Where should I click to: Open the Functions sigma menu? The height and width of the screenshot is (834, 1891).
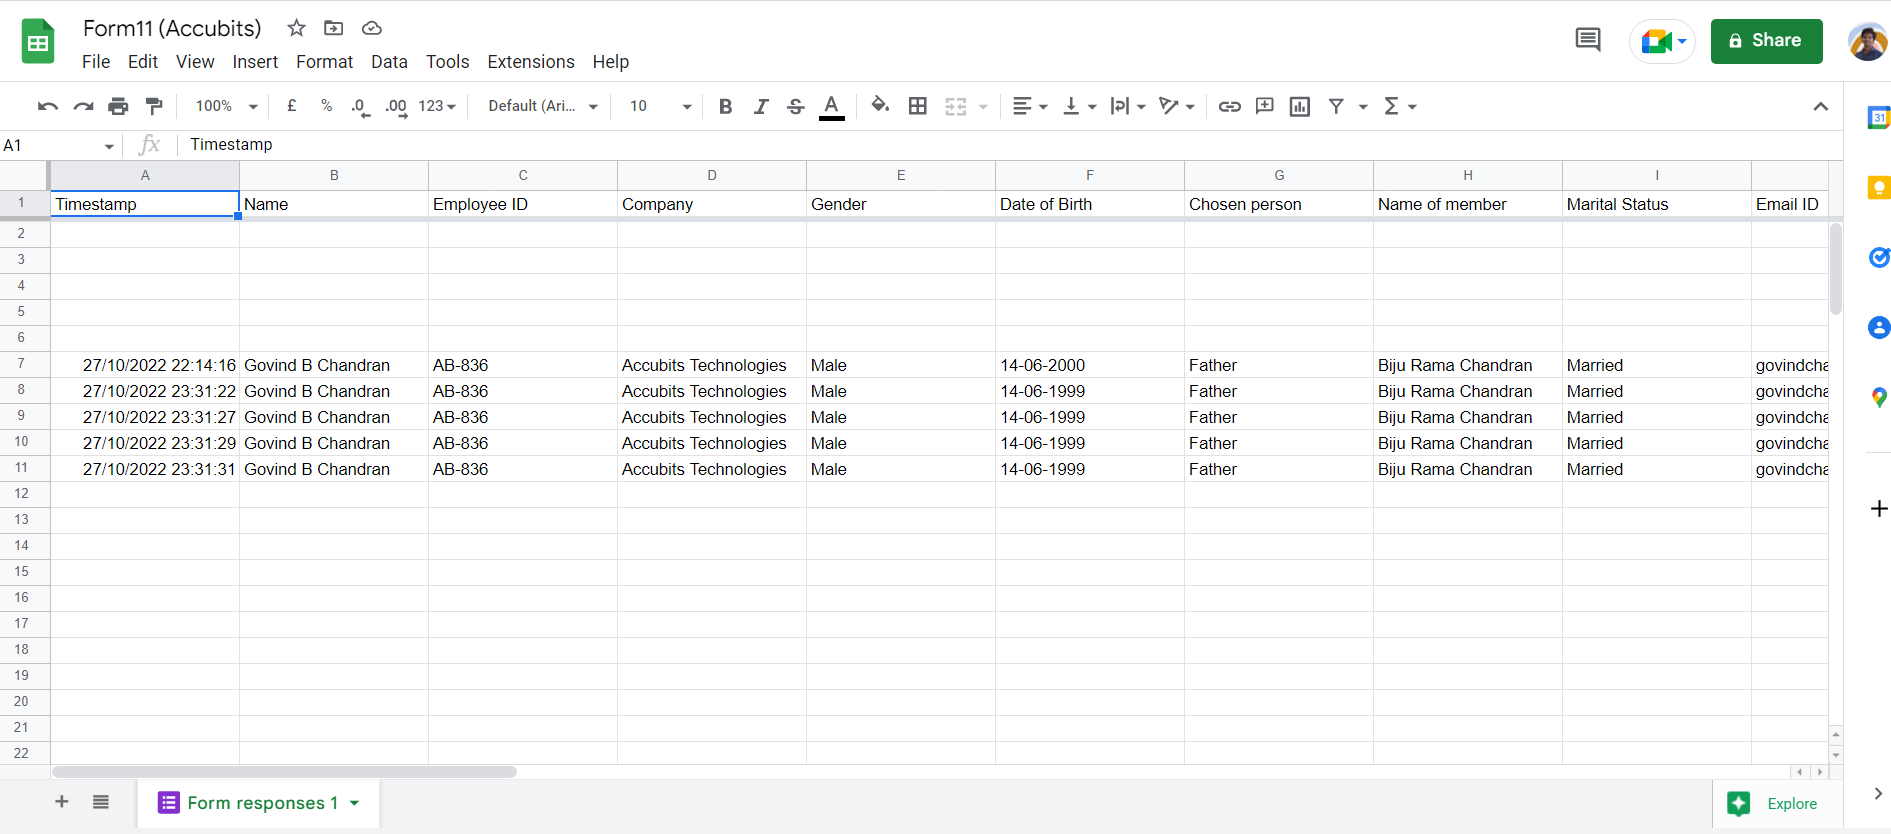[1399, 106]
